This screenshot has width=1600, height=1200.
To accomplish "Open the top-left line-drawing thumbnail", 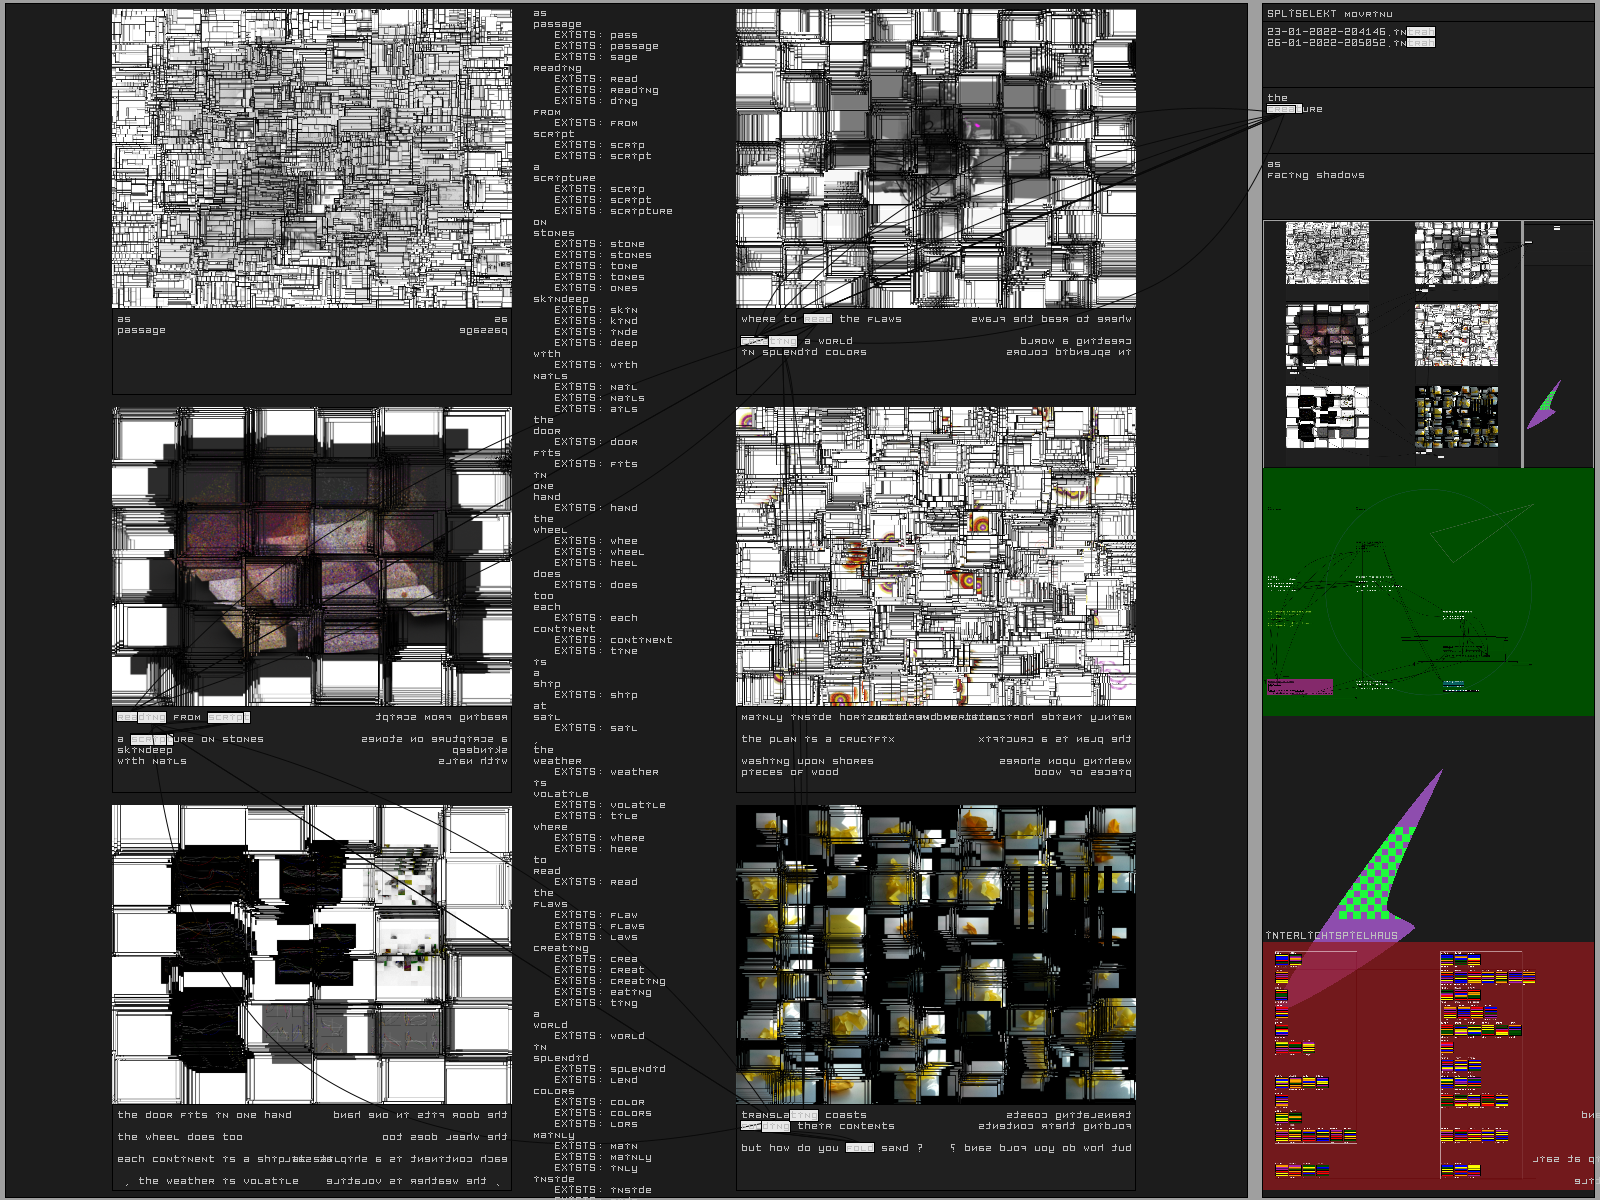I will (x=1327, y=253).
